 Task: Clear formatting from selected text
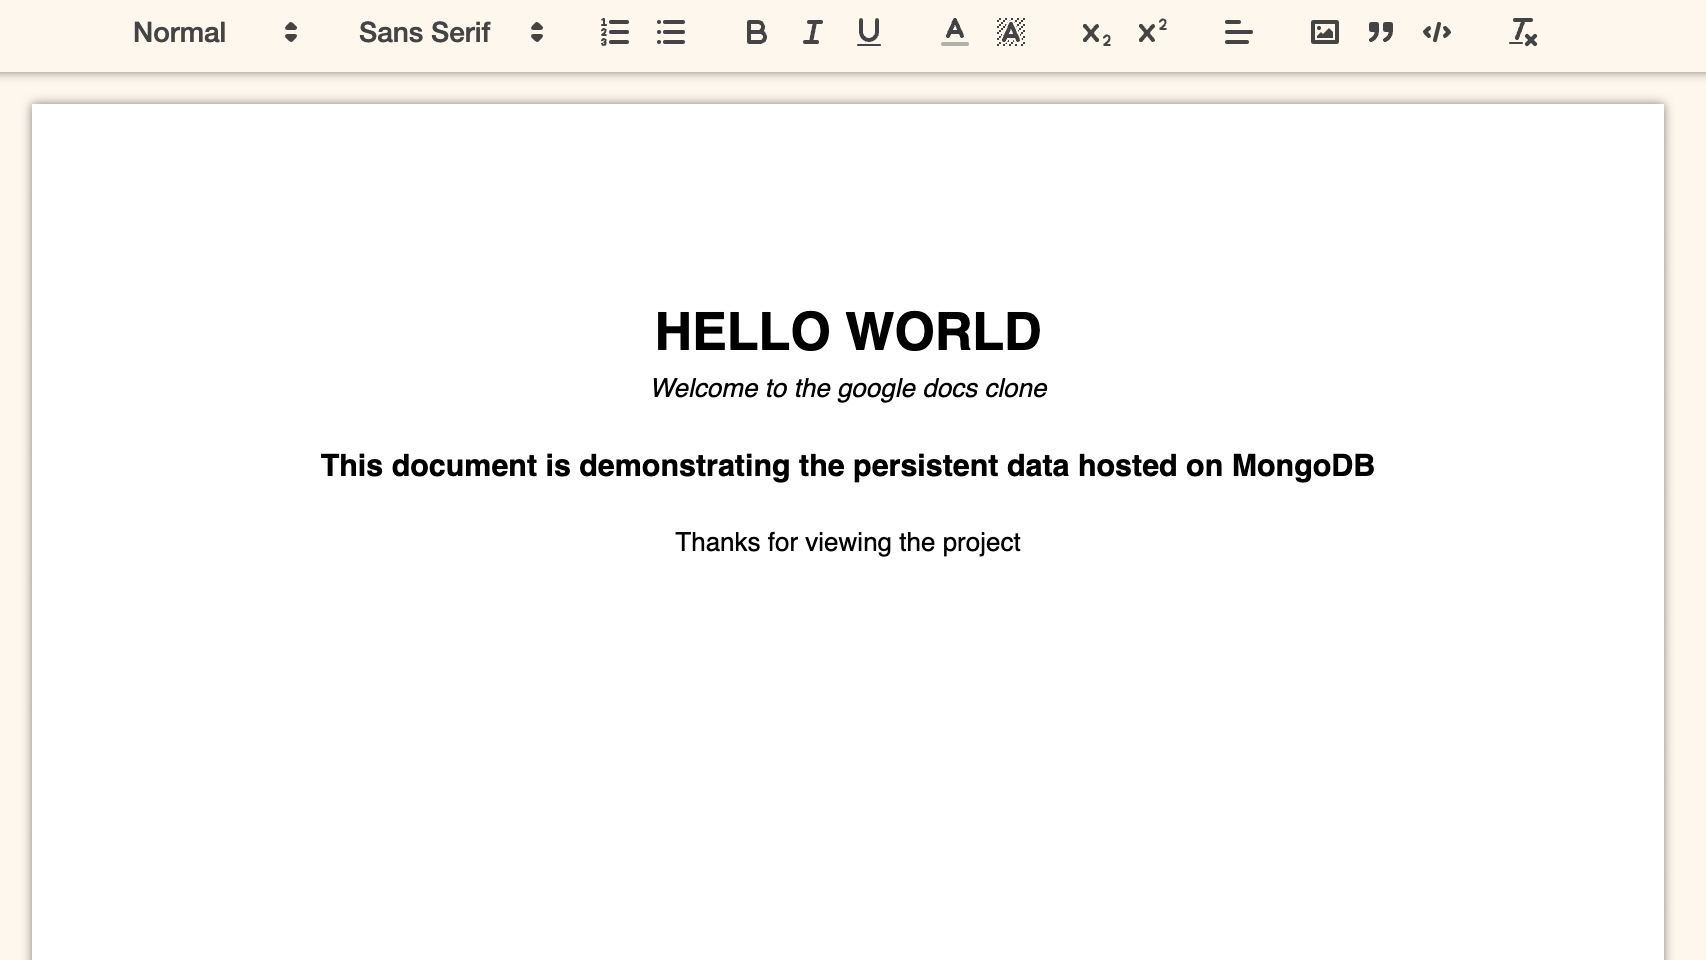click(1523, 33)
